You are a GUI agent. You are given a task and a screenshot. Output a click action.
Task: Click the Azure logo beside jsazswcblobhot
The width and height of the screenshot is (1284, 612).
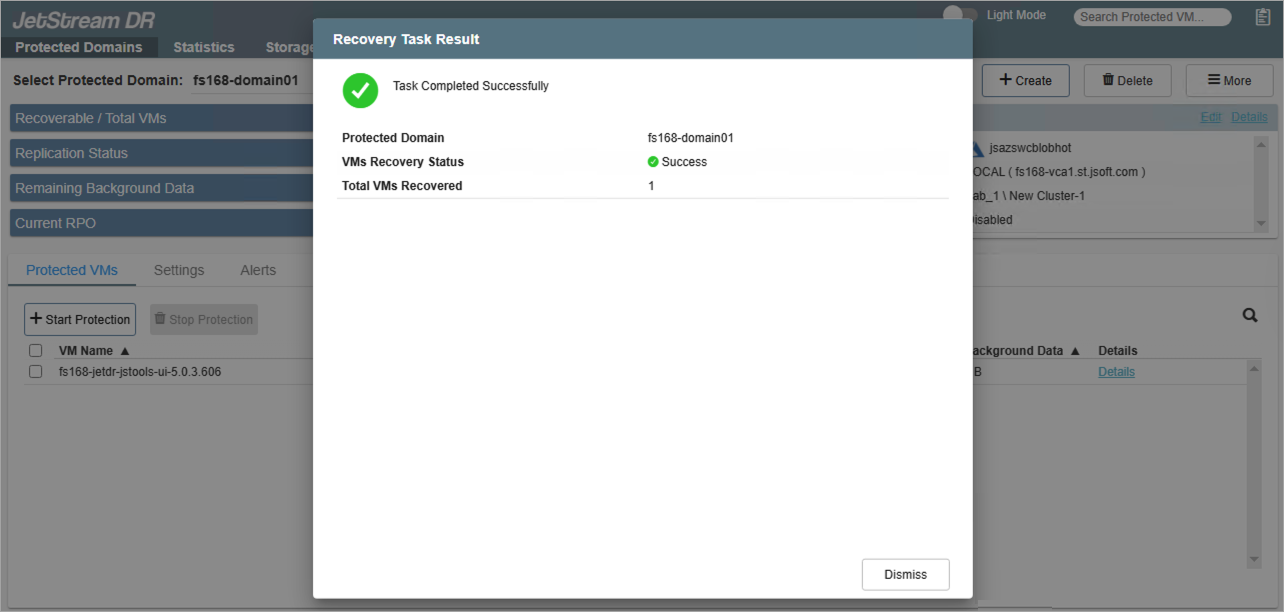pos(977,149)
